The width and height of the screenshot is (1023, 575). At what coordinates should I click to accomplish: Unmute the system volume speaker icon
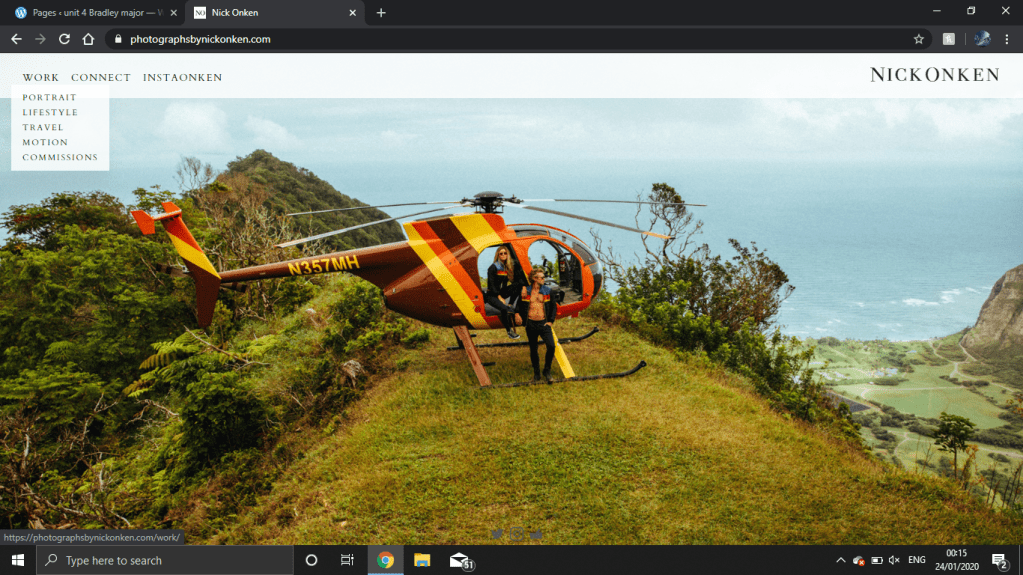coord(894,560)
